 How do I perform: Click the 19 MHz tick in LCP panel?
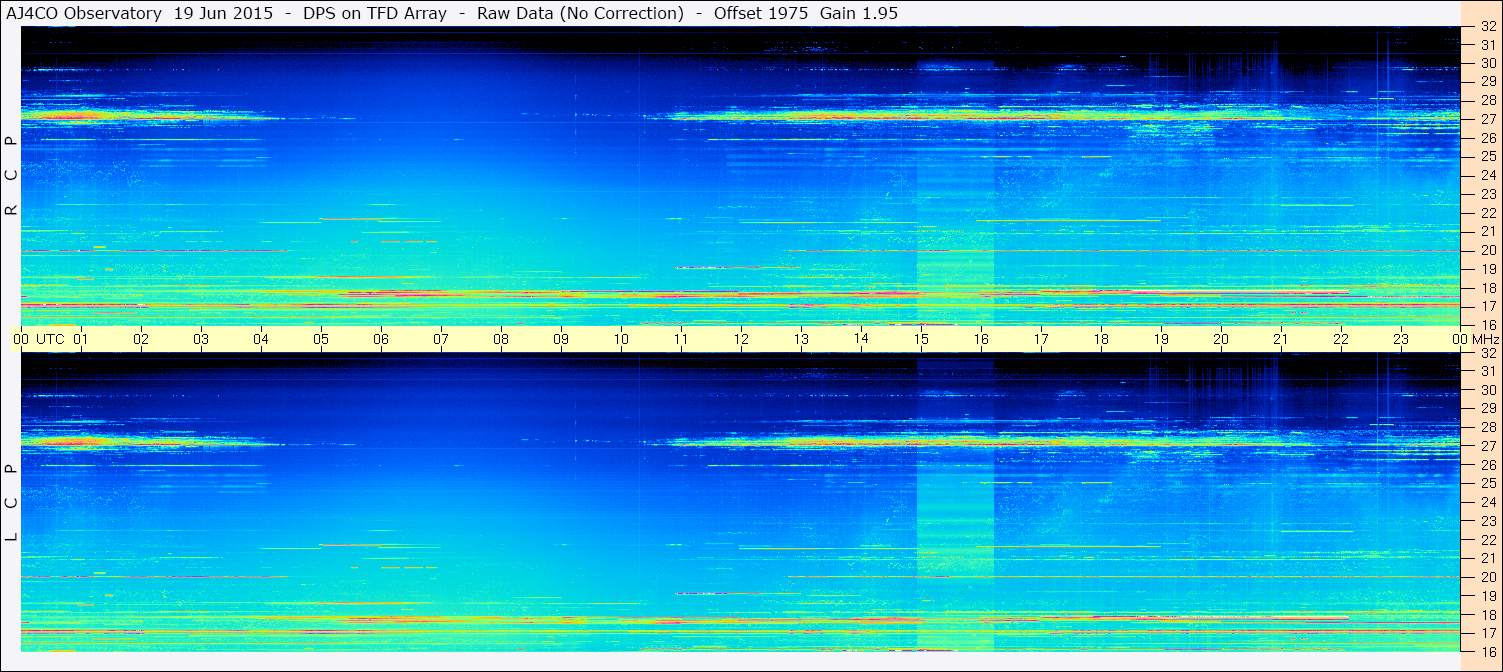point(1488,596)
